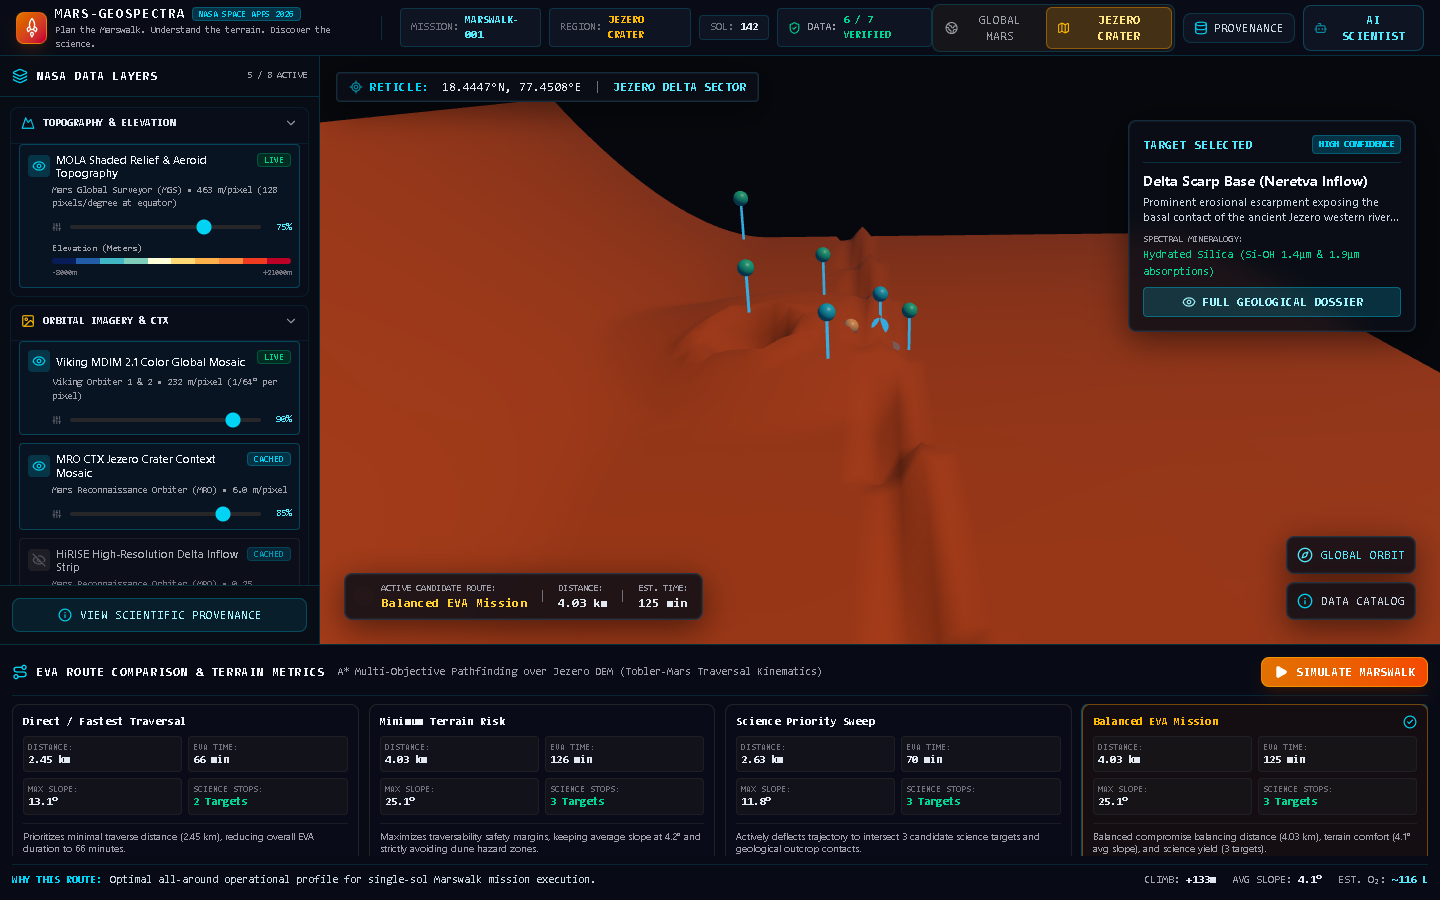This screenshot has height=900, width=1440.
Task: Click View Scientific Provenance button
Action: click(x=159, y=615)
